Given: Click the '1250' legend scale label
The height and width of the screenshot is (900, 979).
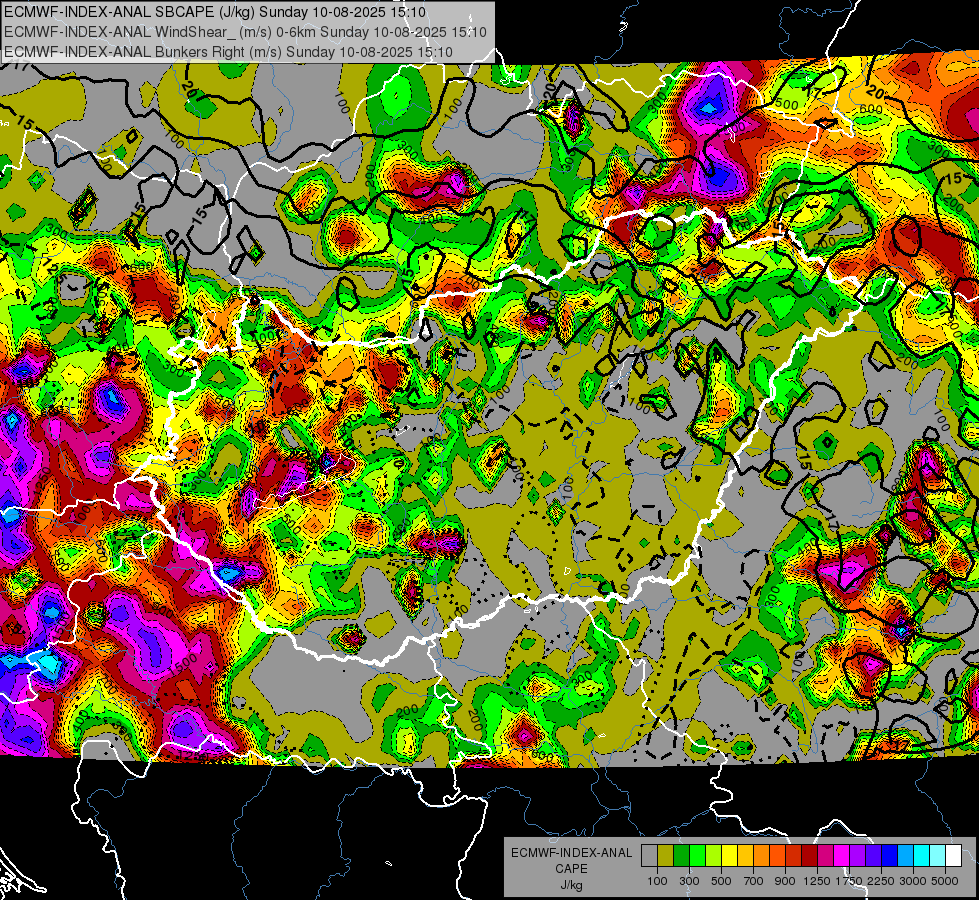Looking at the screenshot, I should click(817, 881).
